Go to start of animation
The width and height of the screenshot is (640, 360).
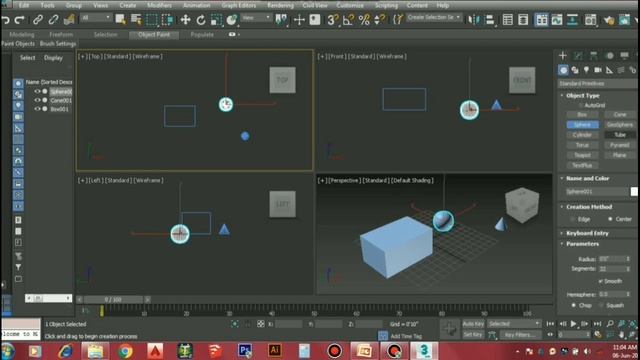coord(550,324)
